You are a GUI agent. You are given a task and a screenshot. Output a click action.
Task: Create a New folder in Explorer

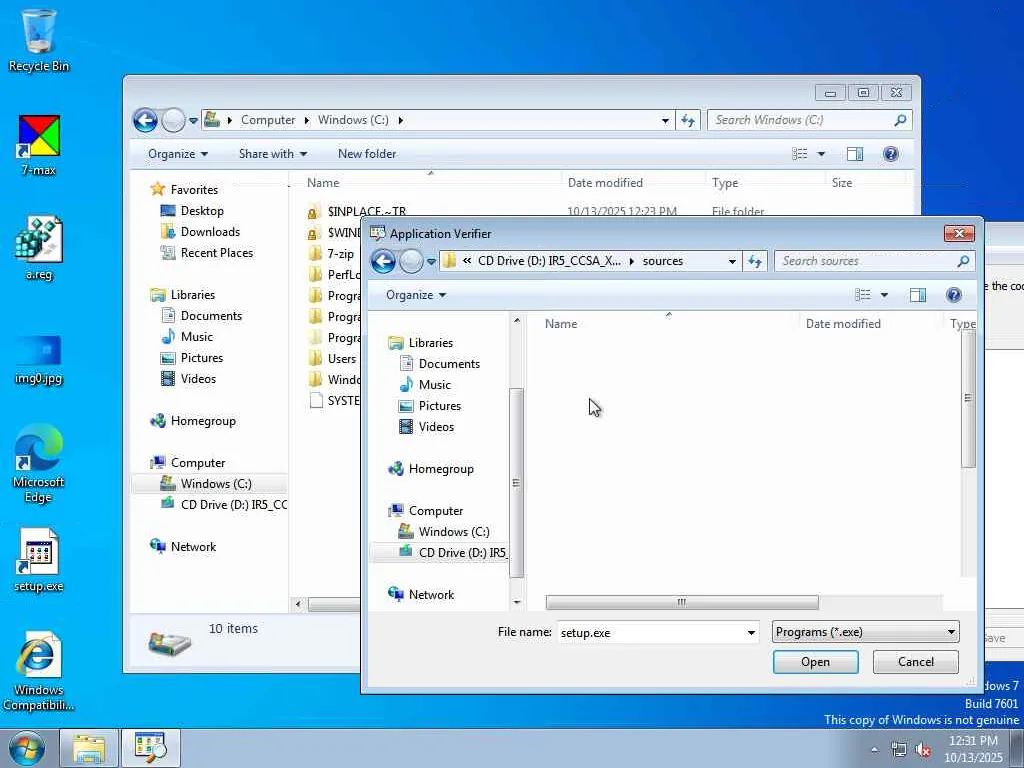(367, 154)
